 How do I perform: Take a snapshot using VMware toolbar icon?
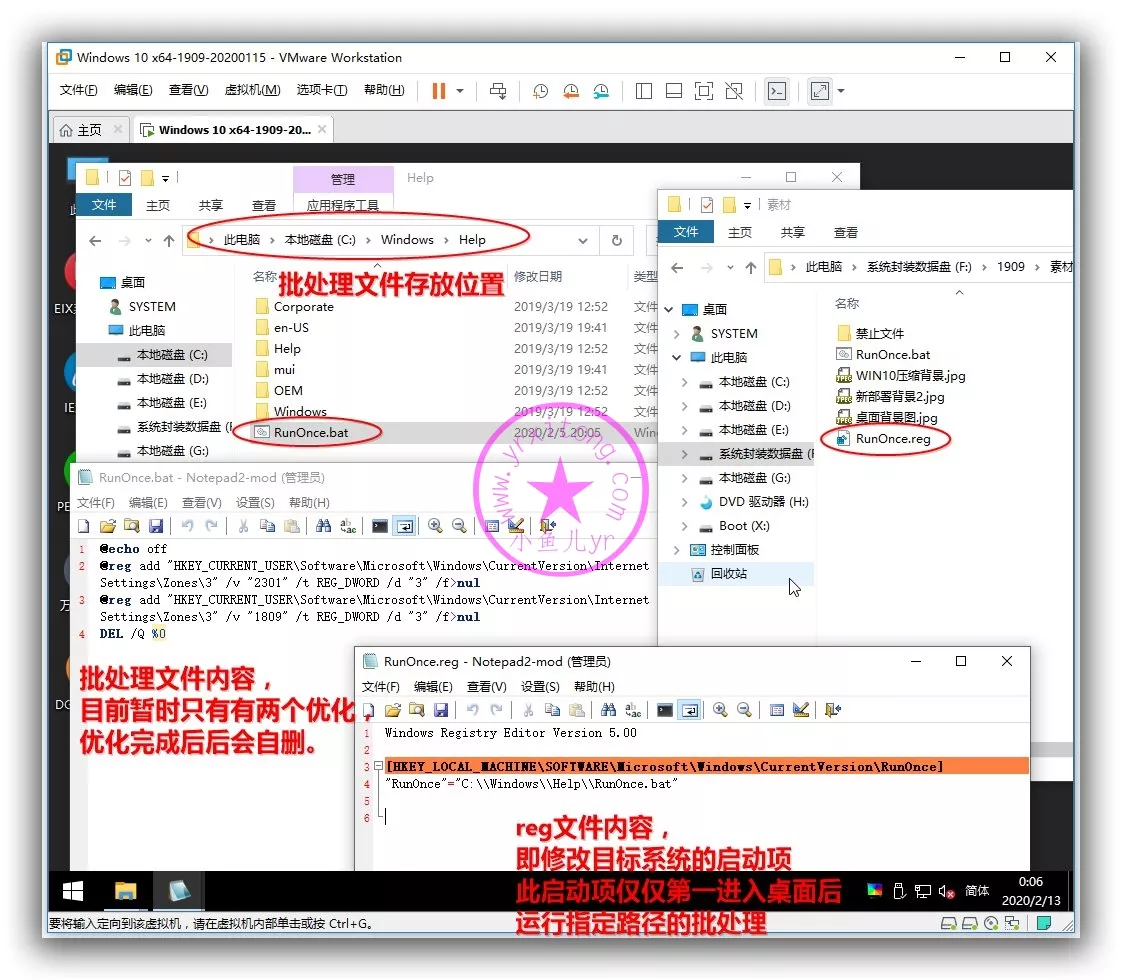540,91
